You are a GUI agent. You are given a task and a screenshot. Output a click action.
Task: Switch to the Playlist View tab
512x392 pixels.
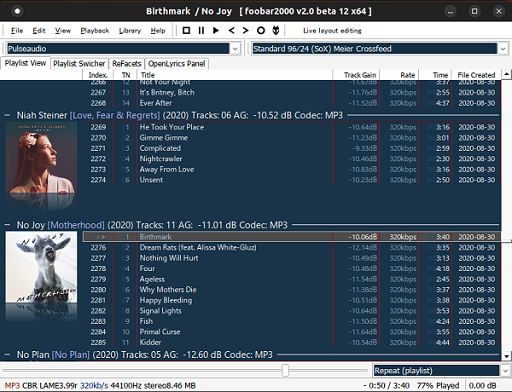(25, 63)
